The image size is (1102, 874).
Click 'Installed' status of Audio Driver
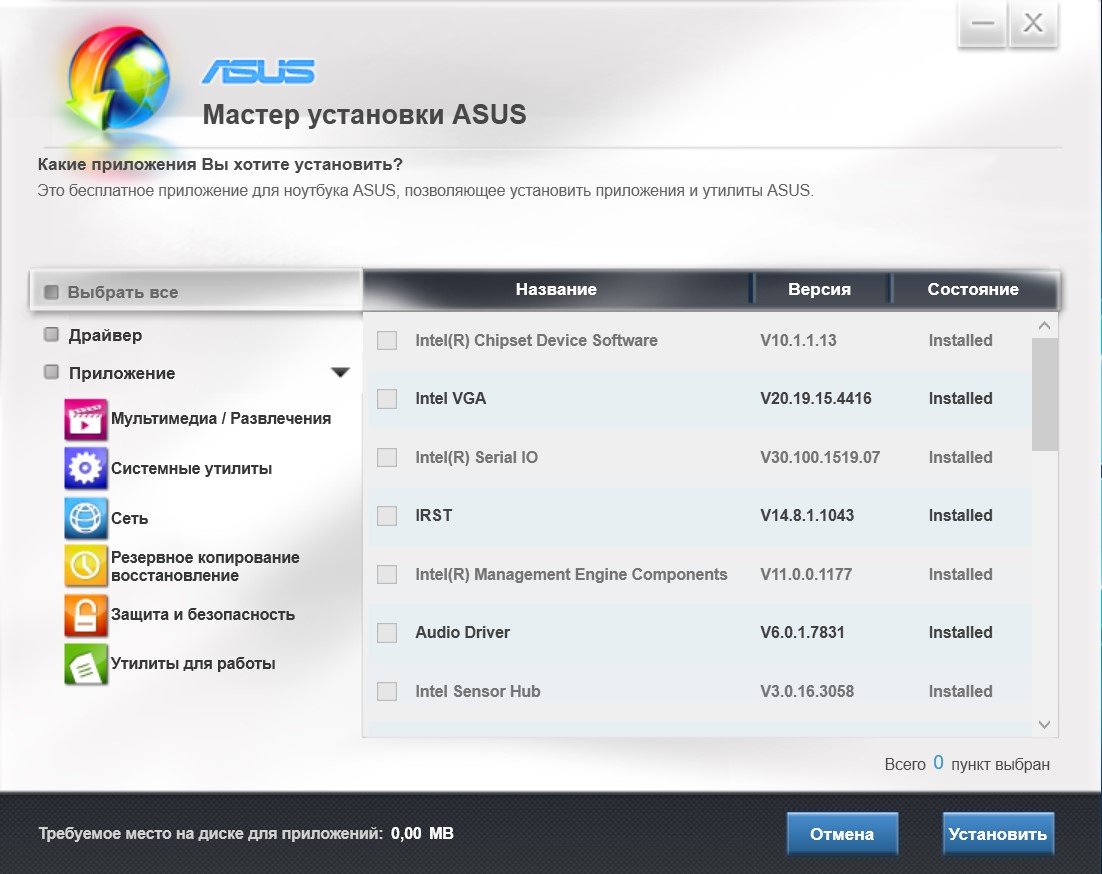tap(960, 632)
